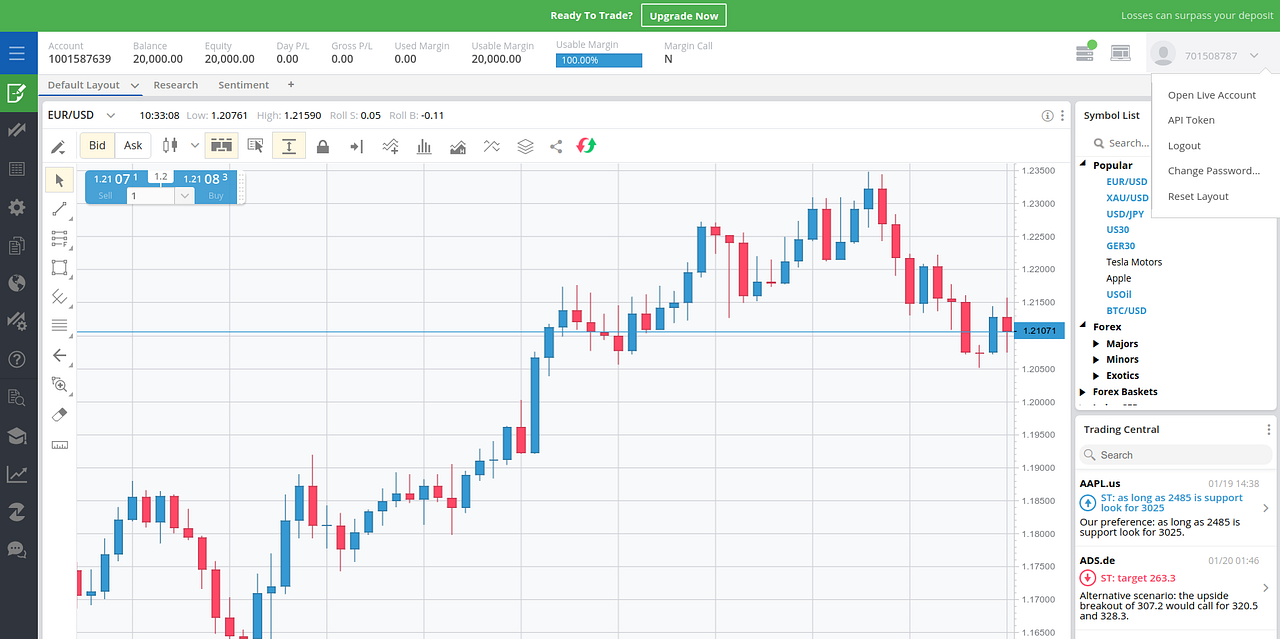
Task: Open the EUR/USD symbol dropdown
Action: (110, 115)
